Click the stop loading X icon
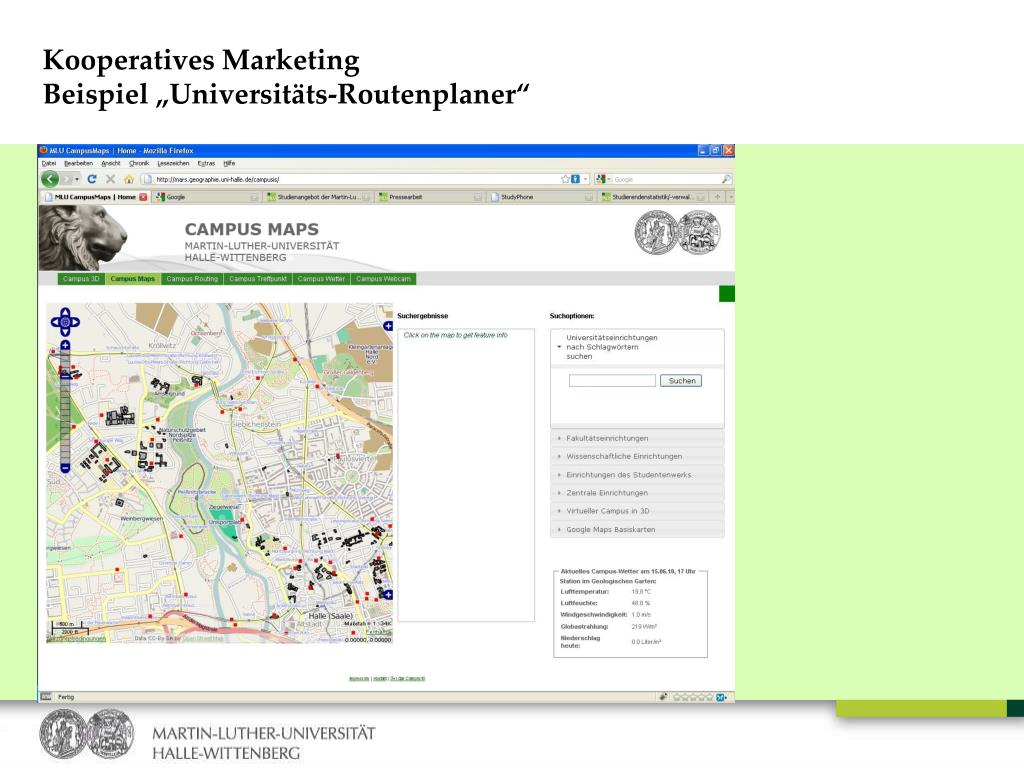 (110, 179)
